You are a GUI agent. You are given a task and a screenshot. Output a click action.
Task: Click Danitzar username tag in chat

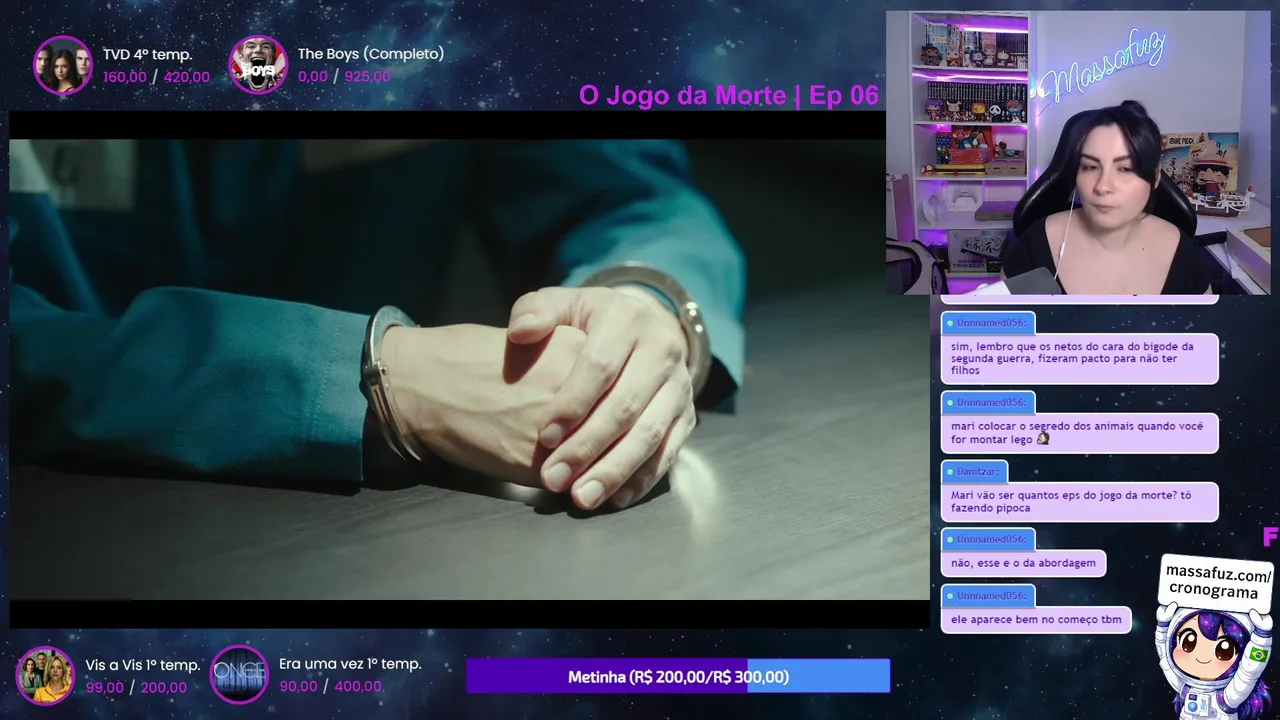click(974, 470)
